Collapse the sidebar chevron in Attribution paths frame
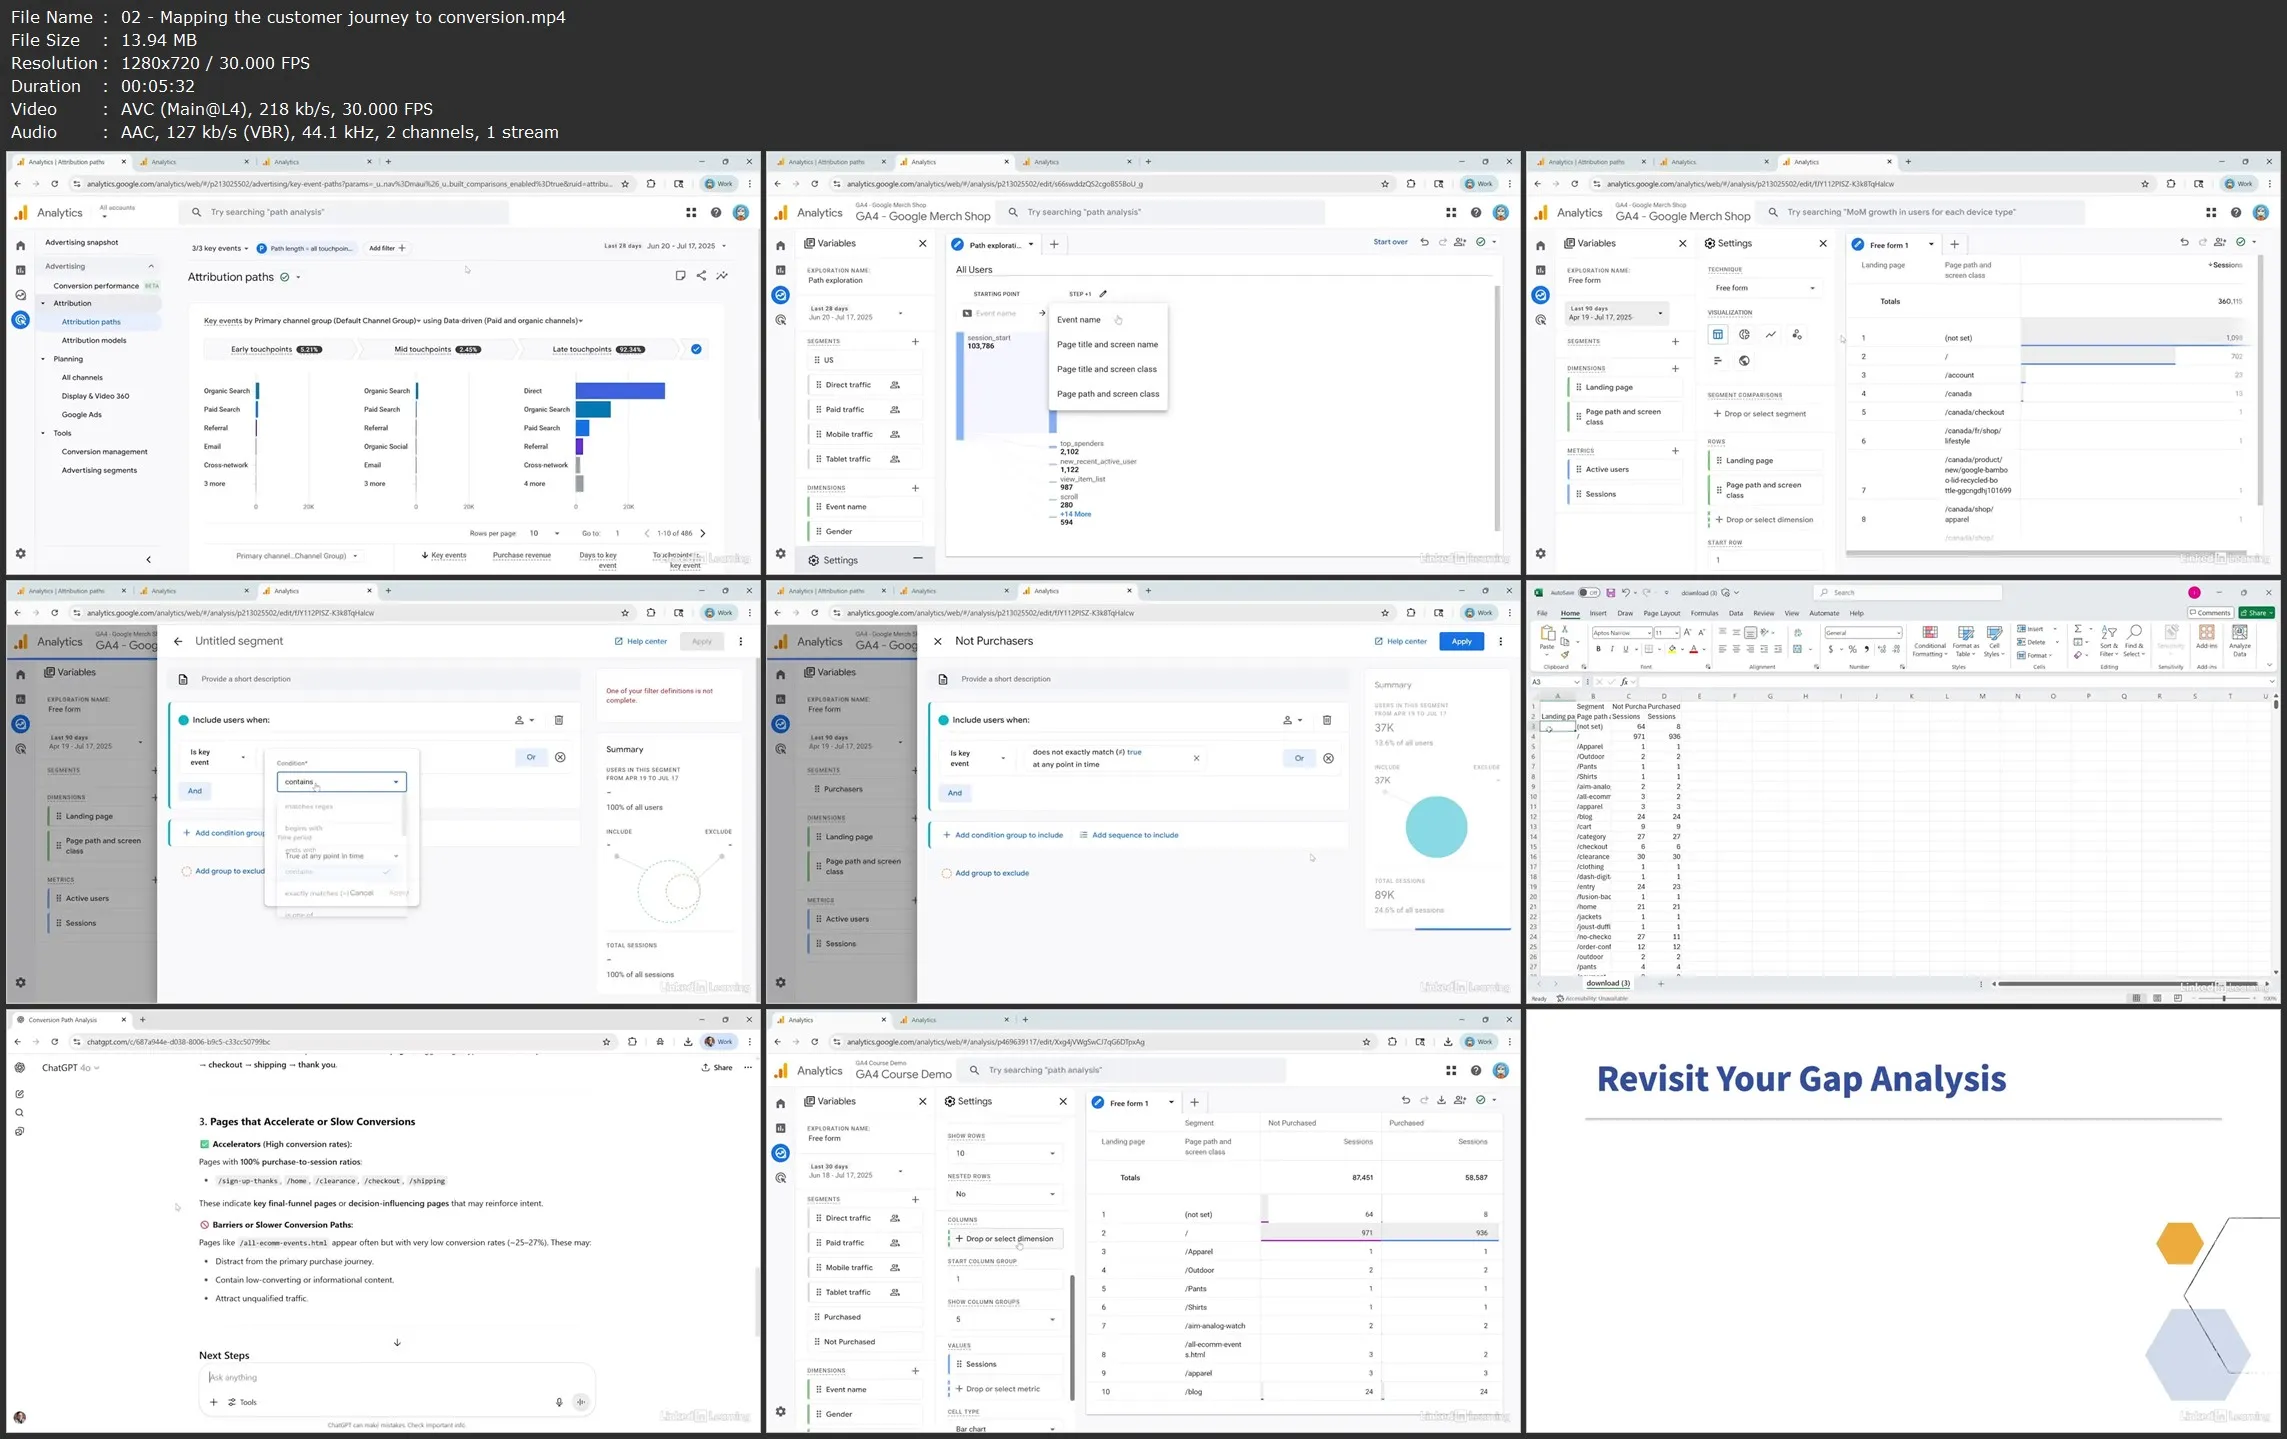 click(148, 560)
